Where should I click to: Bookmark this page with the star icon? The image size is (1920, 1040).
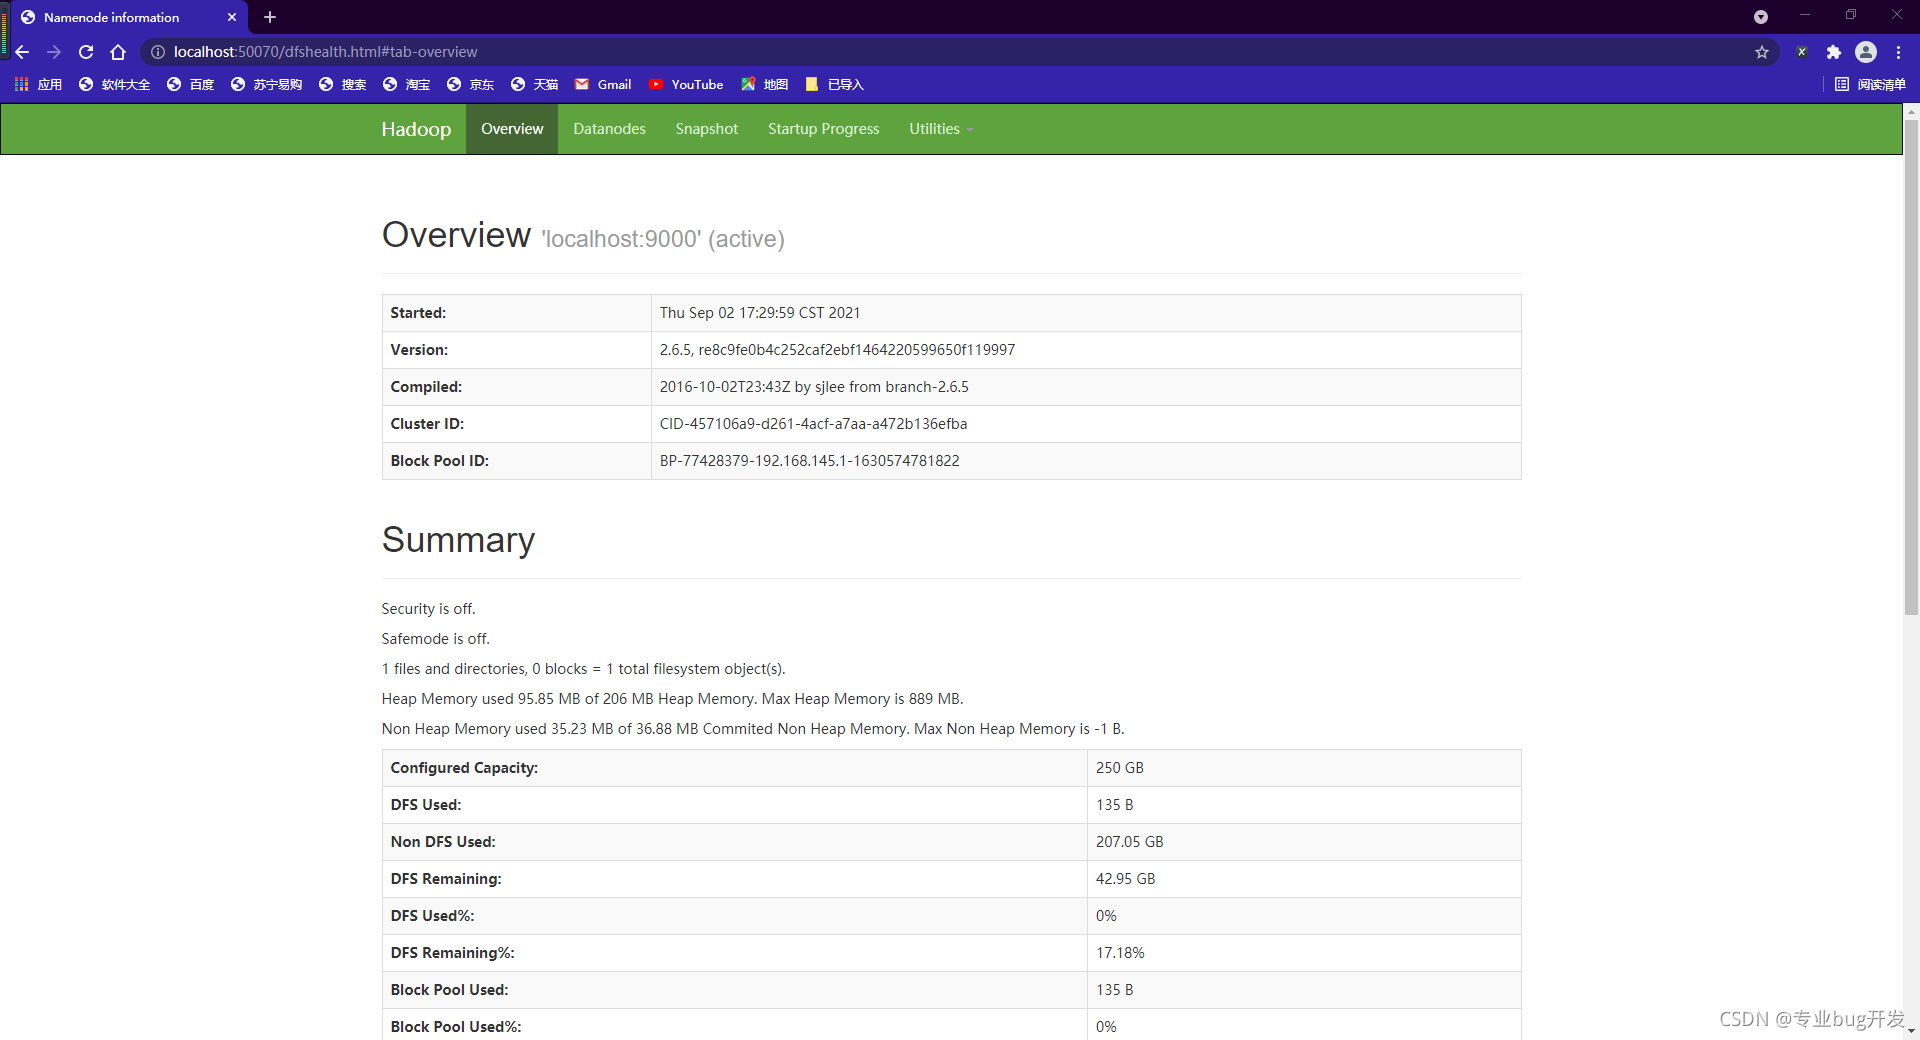[1762, 52]
